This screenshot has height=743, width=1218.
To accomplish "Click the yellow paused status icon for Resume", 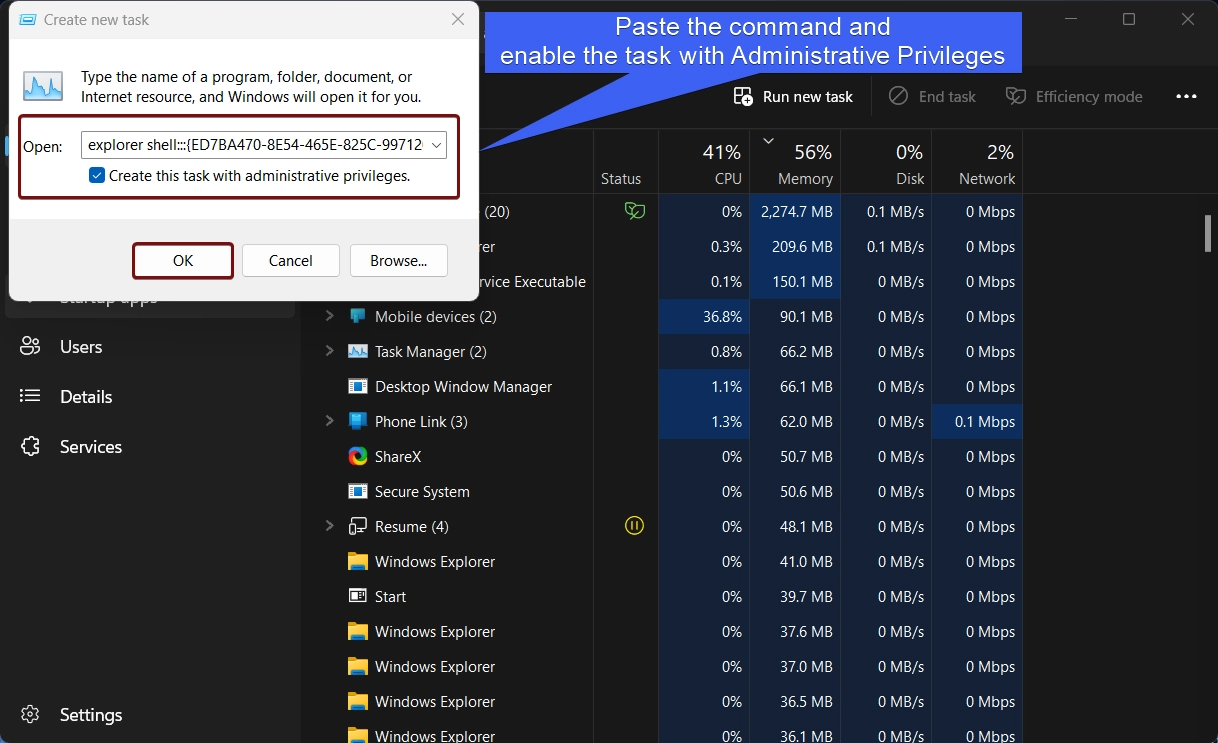I will (x=634, y=526).
